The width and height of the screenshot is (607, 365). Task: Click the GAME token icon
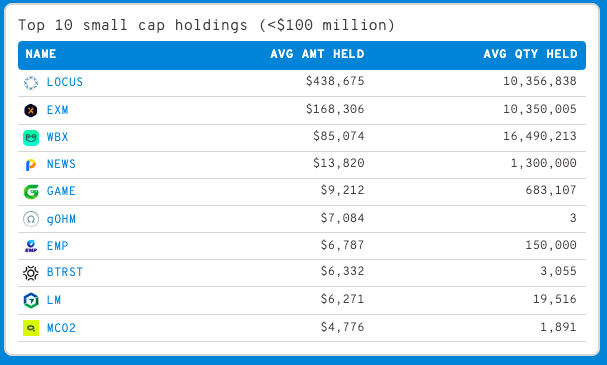click(x=31, y=192)
